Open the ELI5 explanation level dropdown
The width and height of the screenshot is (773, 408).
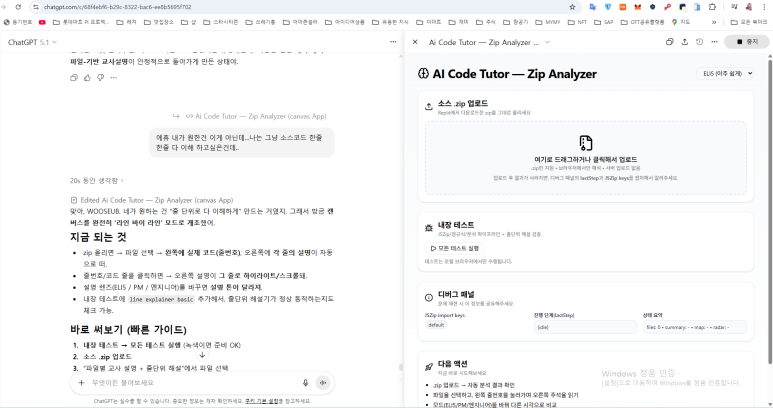726,73
